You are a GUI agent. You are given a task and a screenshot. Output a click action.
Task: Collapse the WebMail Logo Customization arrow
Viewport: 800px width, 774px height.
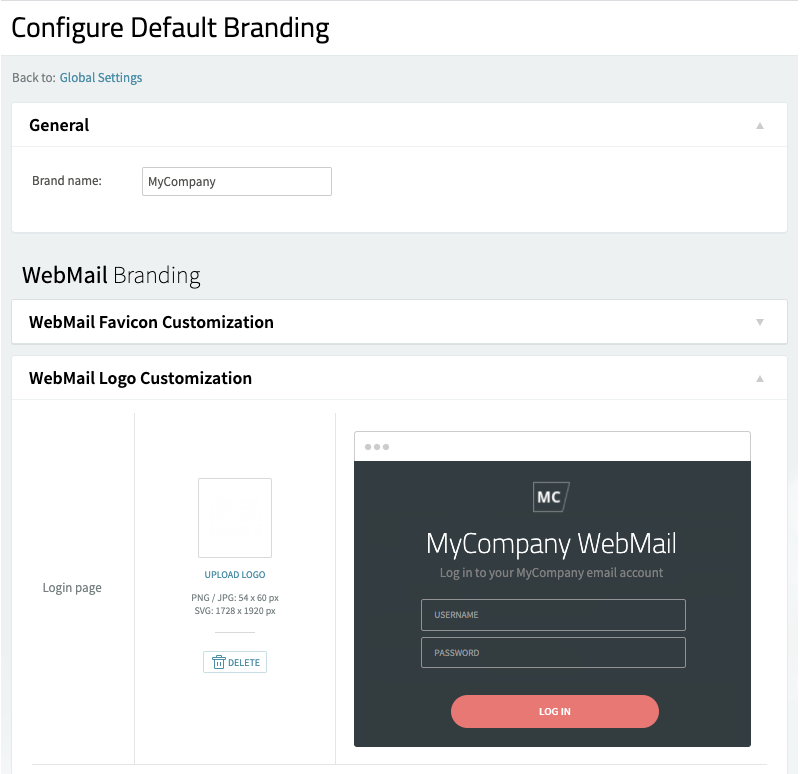pyautogui.click(x=760, y=379)
